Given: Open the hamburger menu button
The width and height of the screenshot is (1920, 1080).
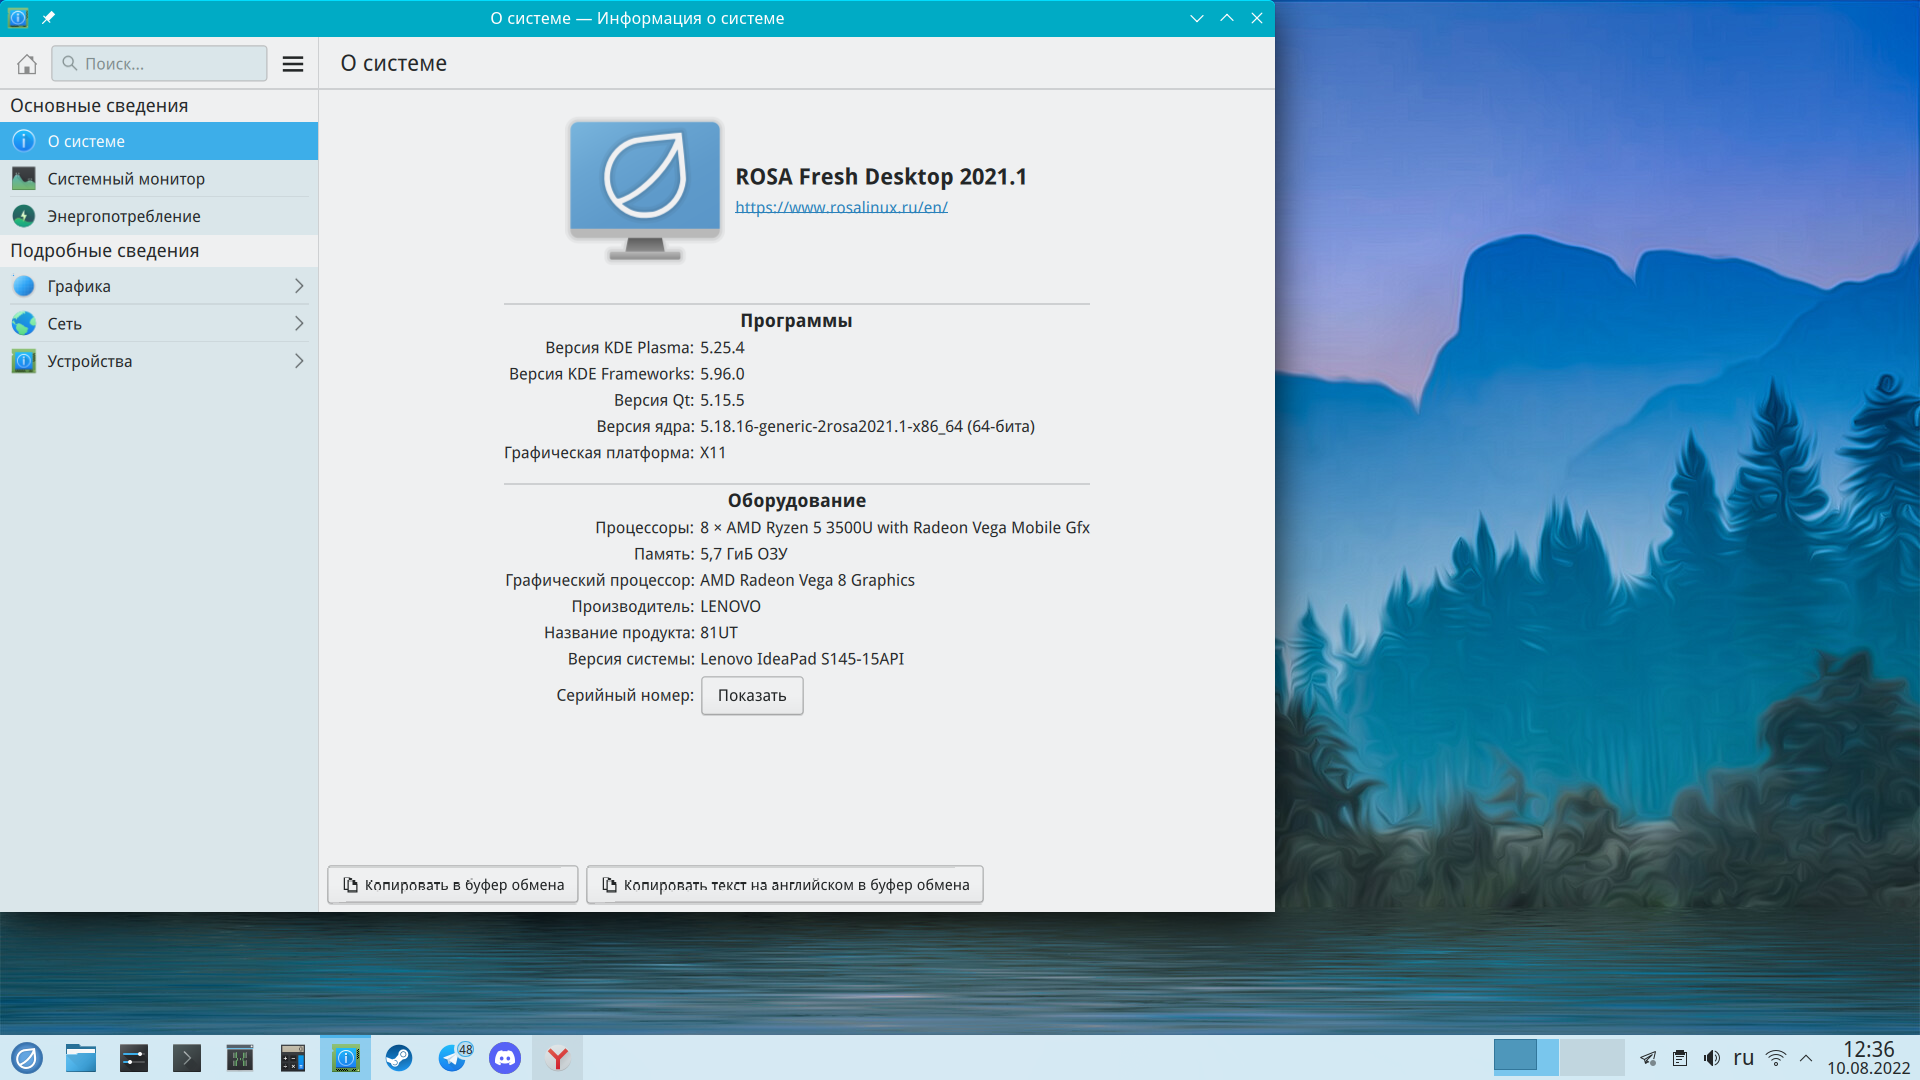Looking at the screenshot, I should (293, 64).
